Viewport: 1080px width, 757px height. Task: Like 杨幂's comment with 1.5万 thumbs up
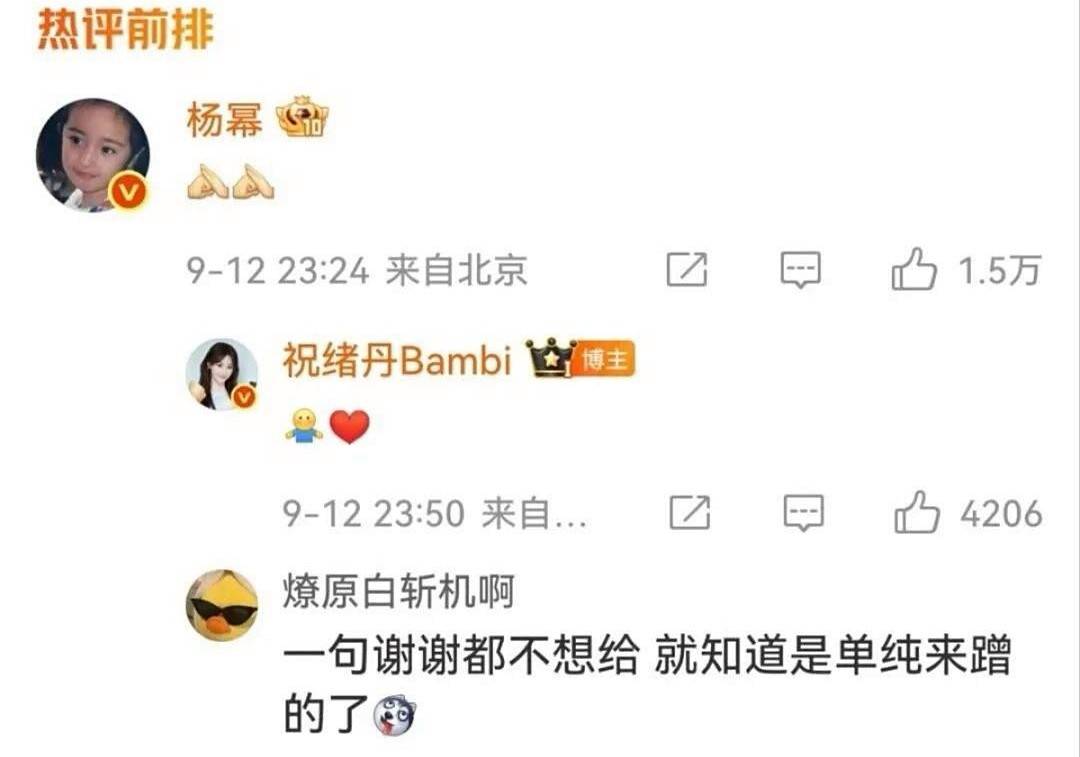pos(914,269)
